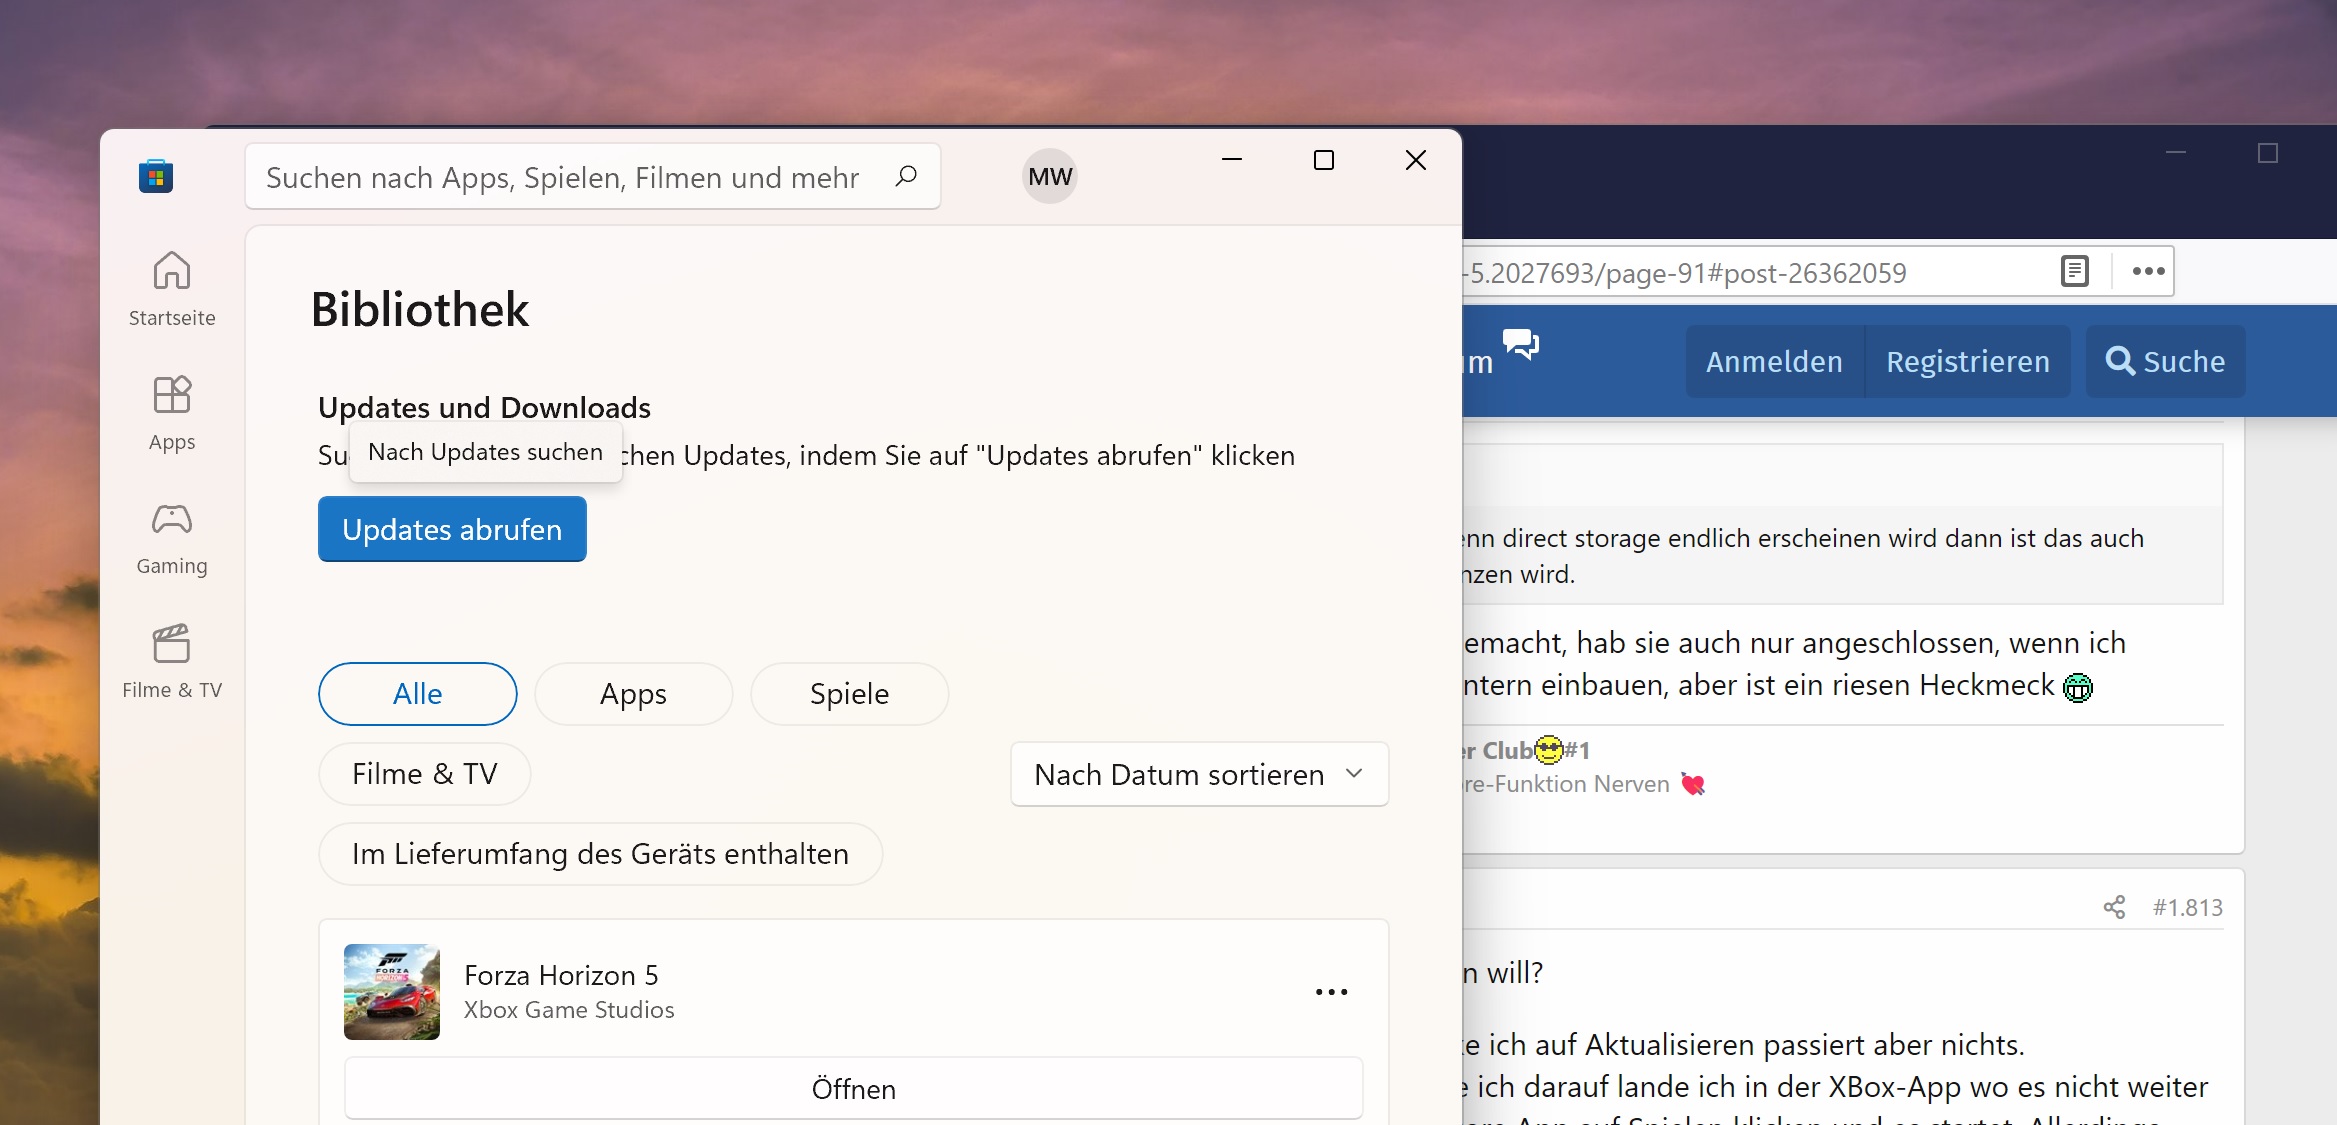The image size is (2337, 1125).
Task: Click the search magnifier icon
Action: [x=906, y=177]
